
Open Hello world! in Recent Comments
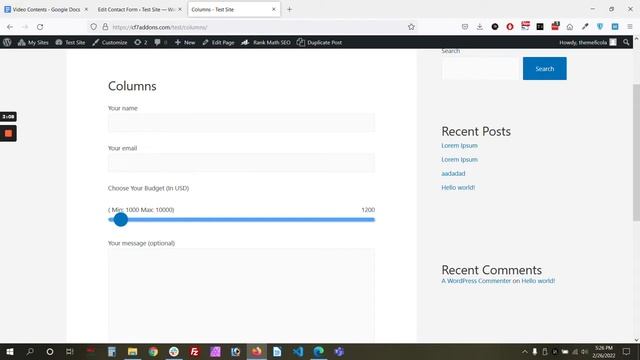(538, 281)
